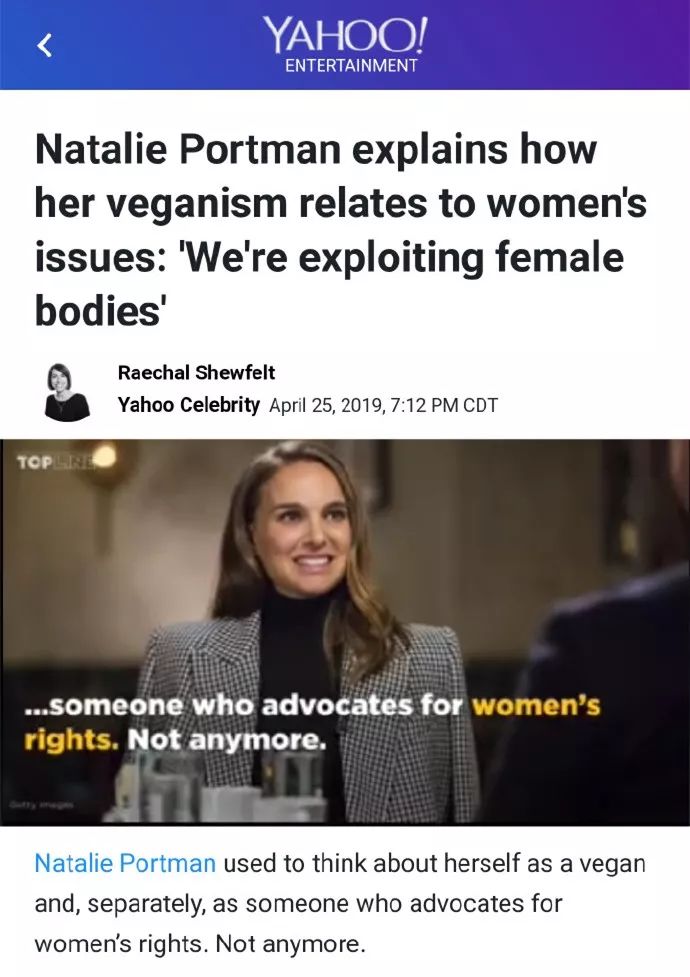690x977 pixels.
Task: Tap the yellow "women's" caption word
Action: pos(535,706)
